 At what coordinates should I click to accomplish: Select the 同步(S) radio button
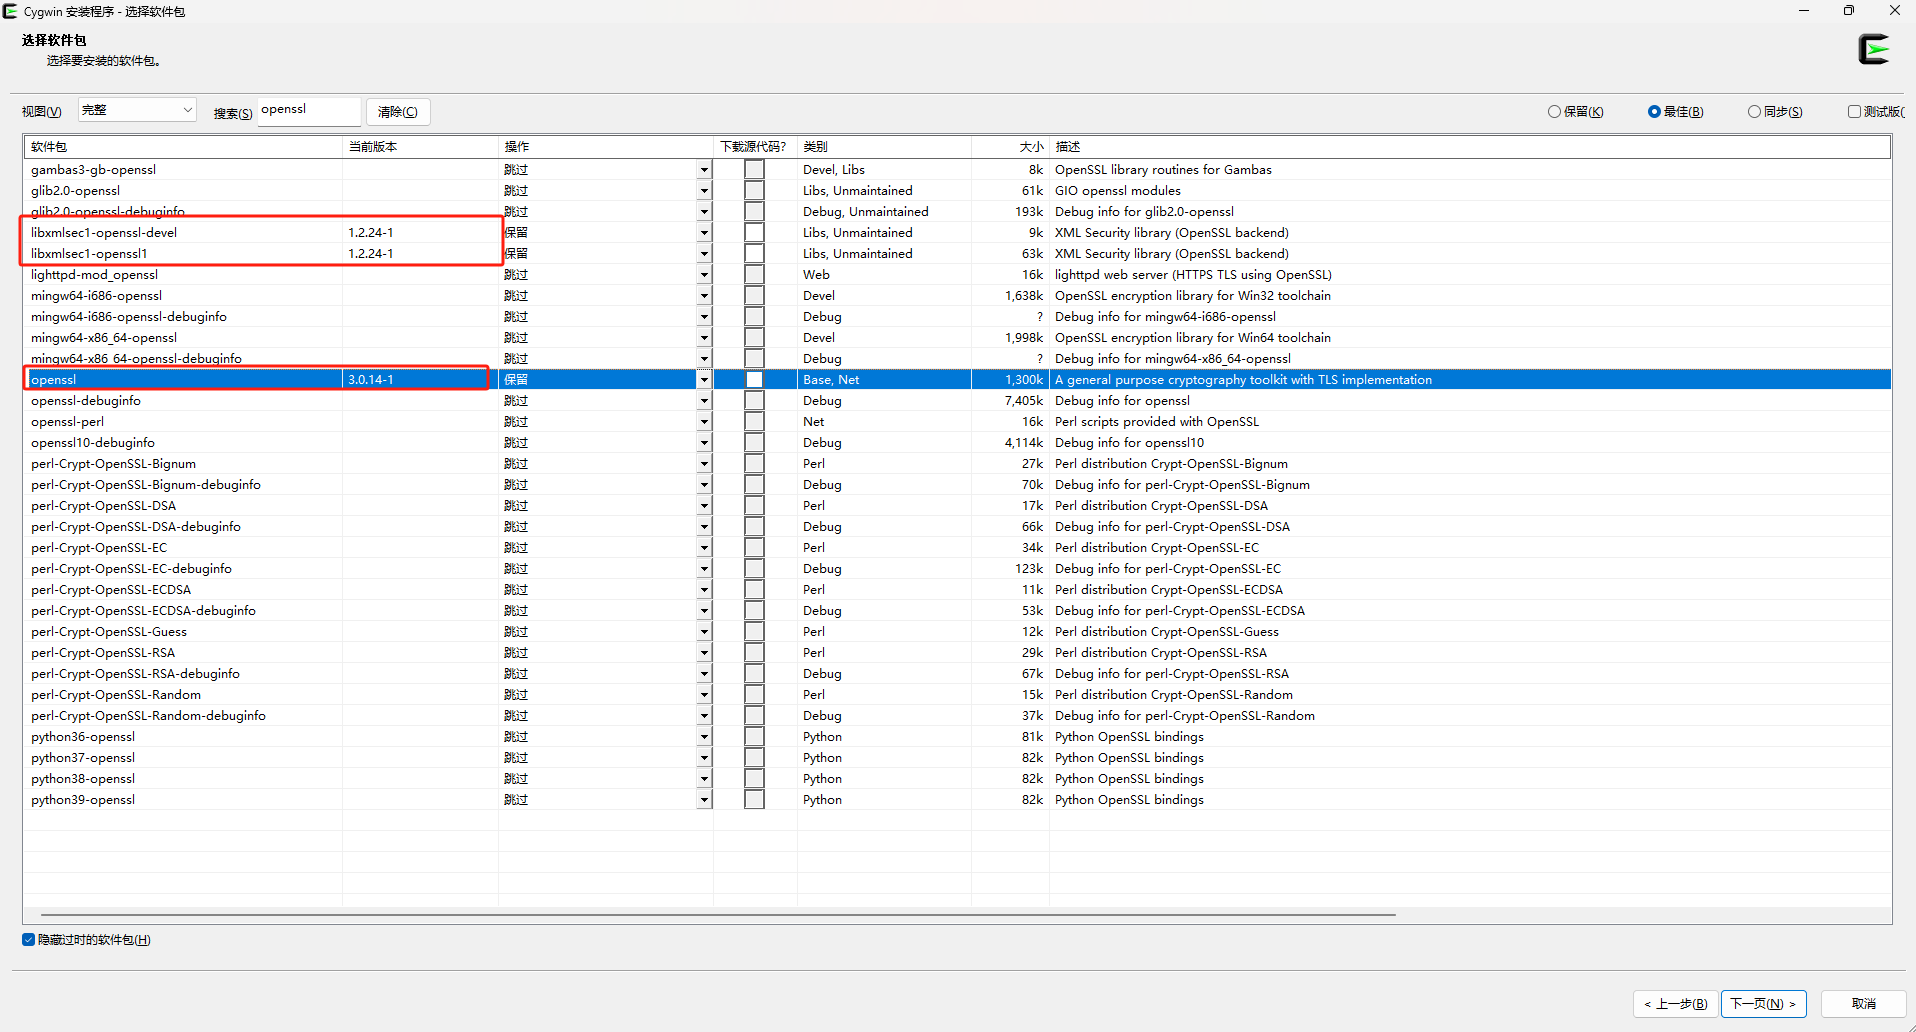click(x=1754, y=112)
